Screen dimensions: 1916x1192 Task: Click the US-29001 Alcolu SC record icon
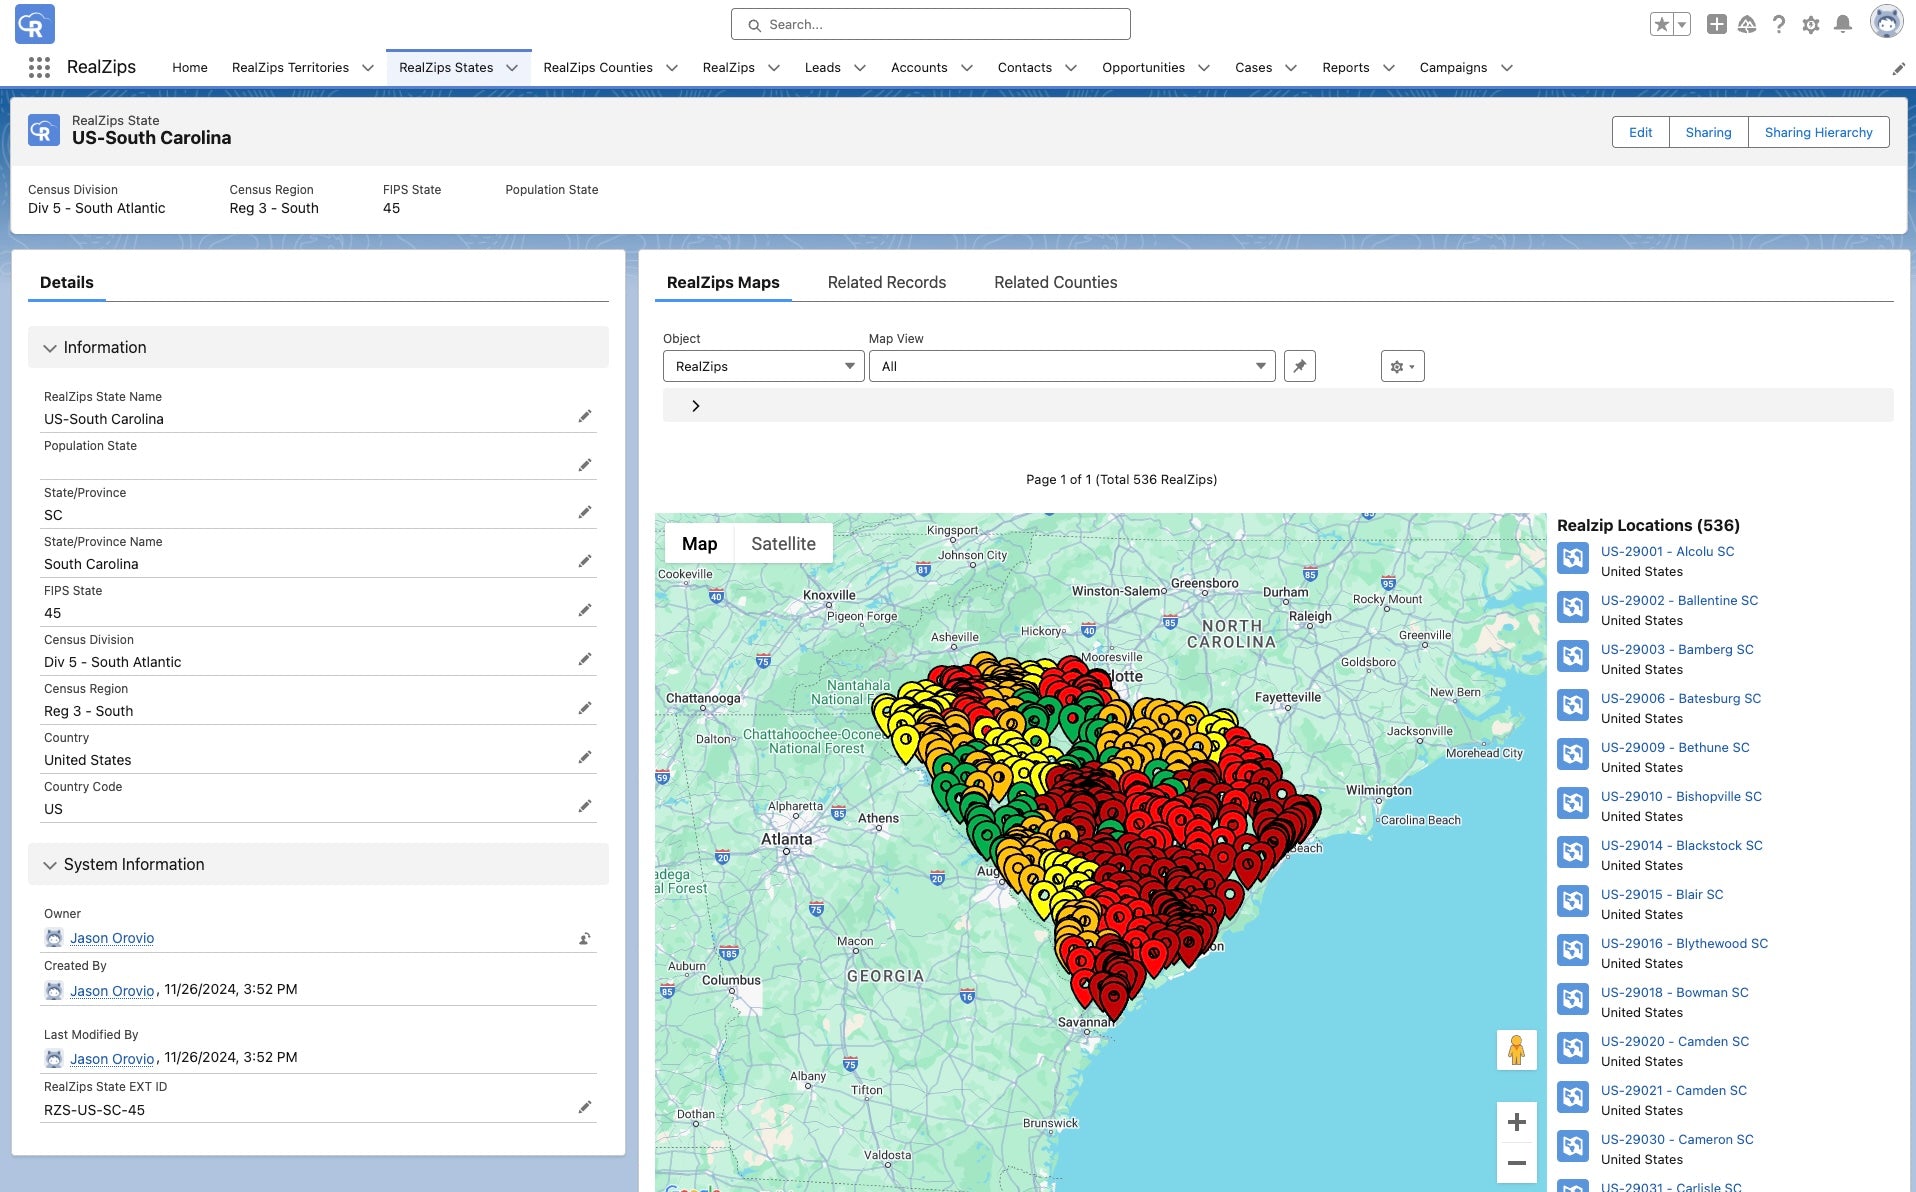coord(1573,558)
